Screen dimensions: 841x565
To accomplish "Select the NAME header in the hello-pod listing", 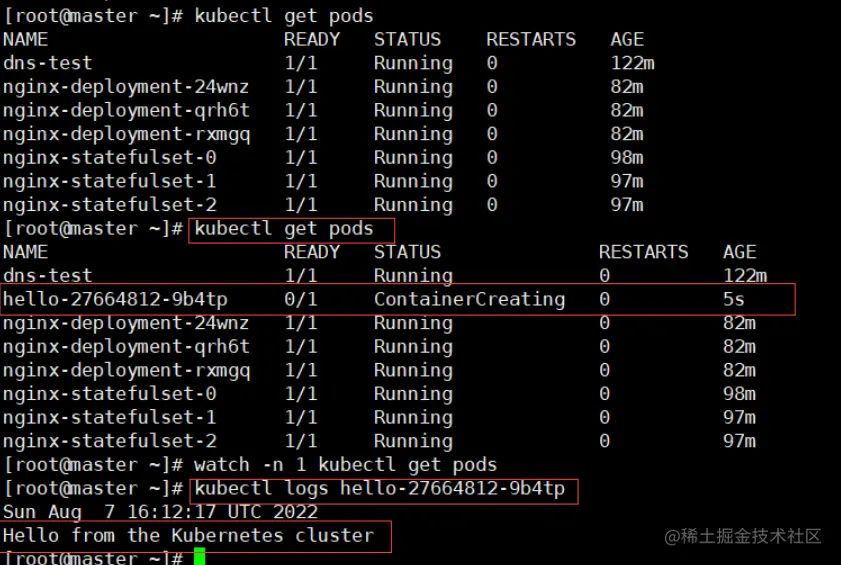I will coord(25,252).
